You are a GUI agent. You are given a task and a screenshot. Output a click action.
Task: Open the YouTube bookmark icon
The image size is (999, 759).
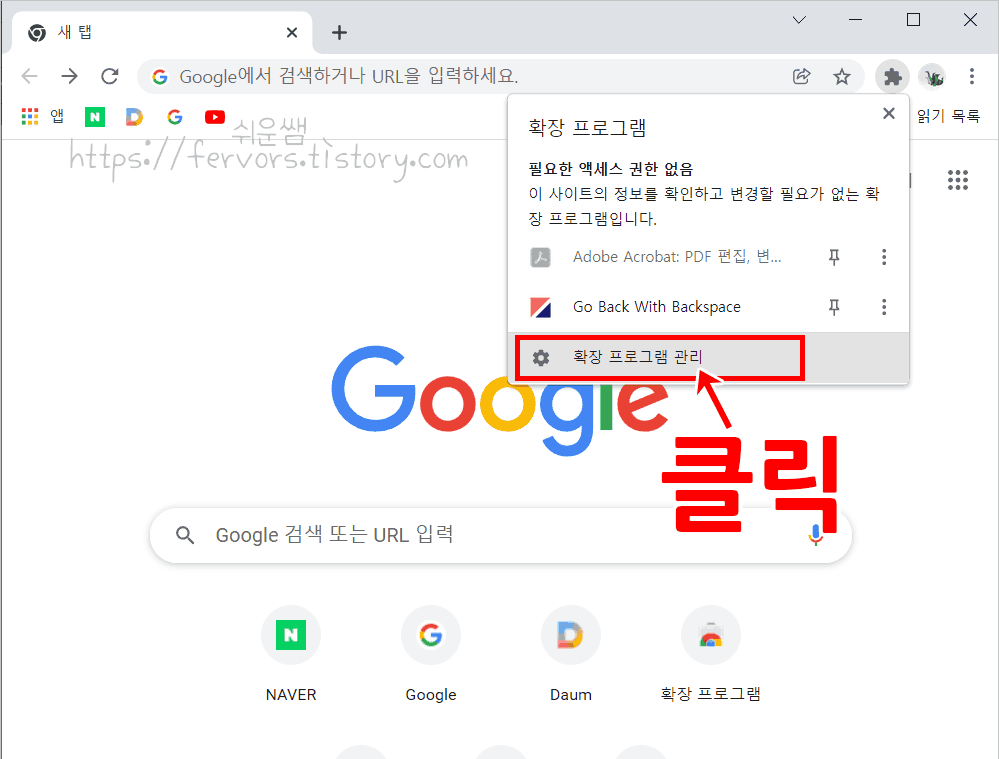point(215,117)
